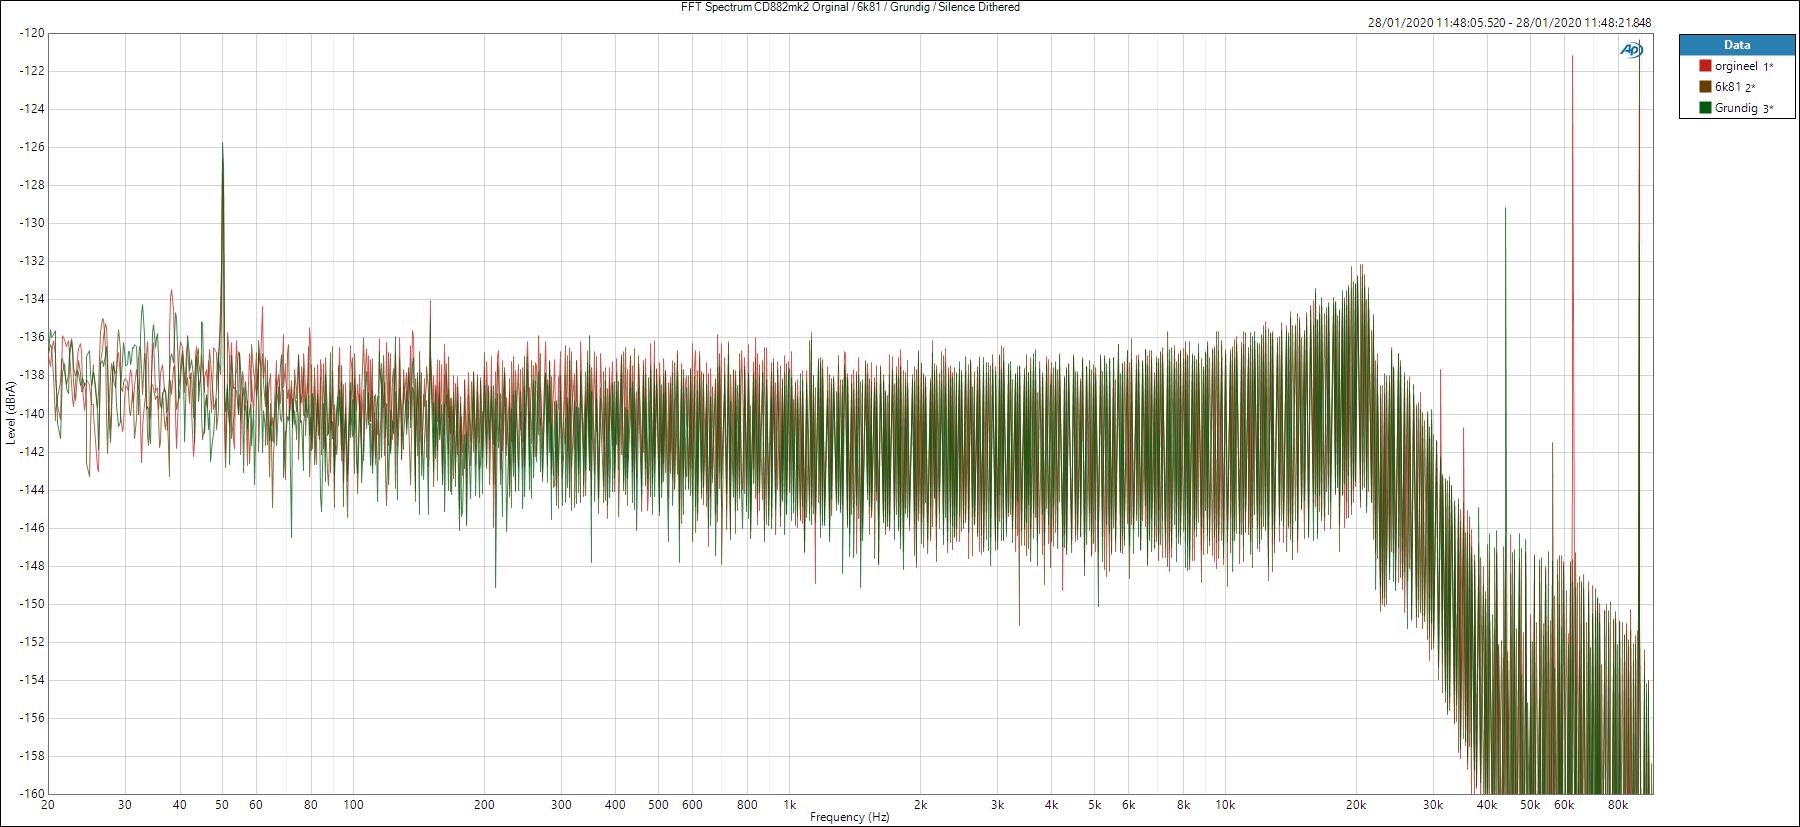Click the -120 tick on level axis

(31, 33)
